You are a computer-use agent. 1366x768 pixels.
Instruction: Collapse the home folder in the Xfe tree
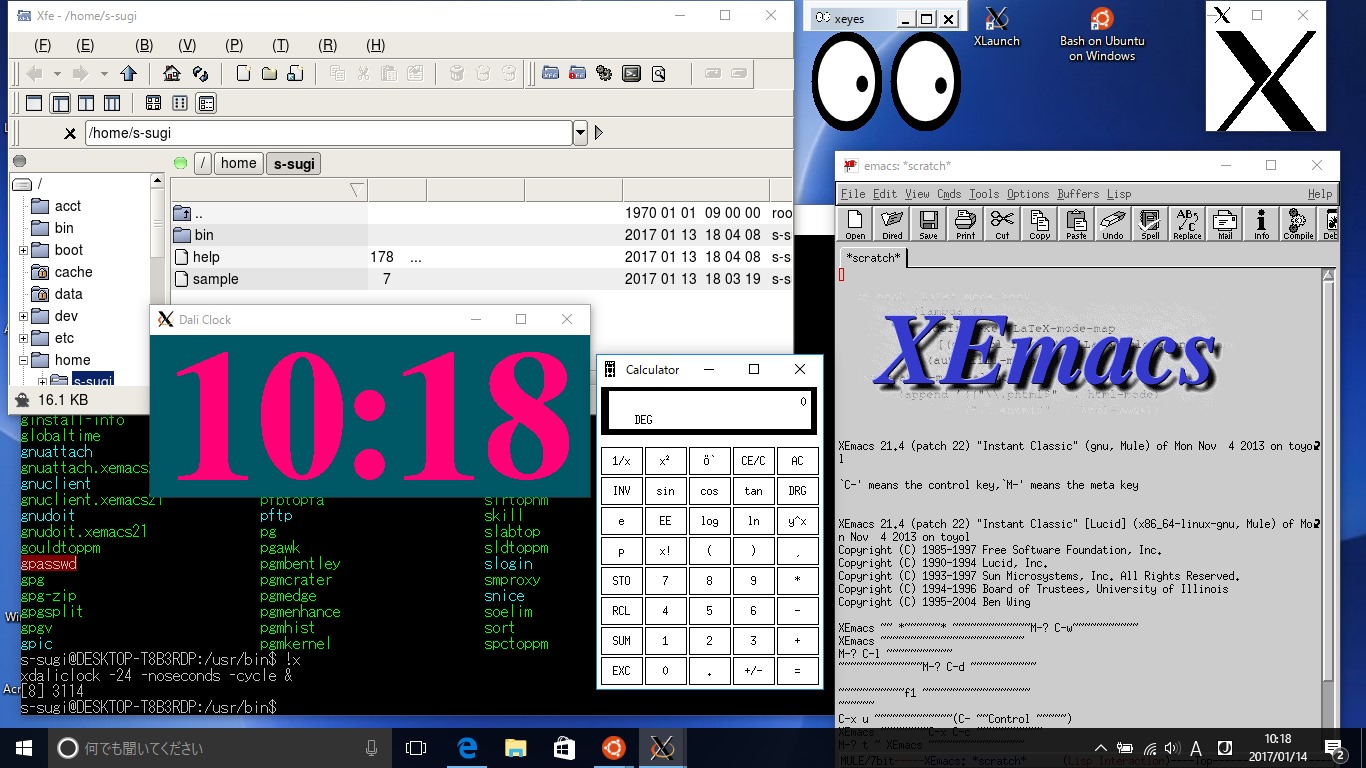tap(23, 360)
